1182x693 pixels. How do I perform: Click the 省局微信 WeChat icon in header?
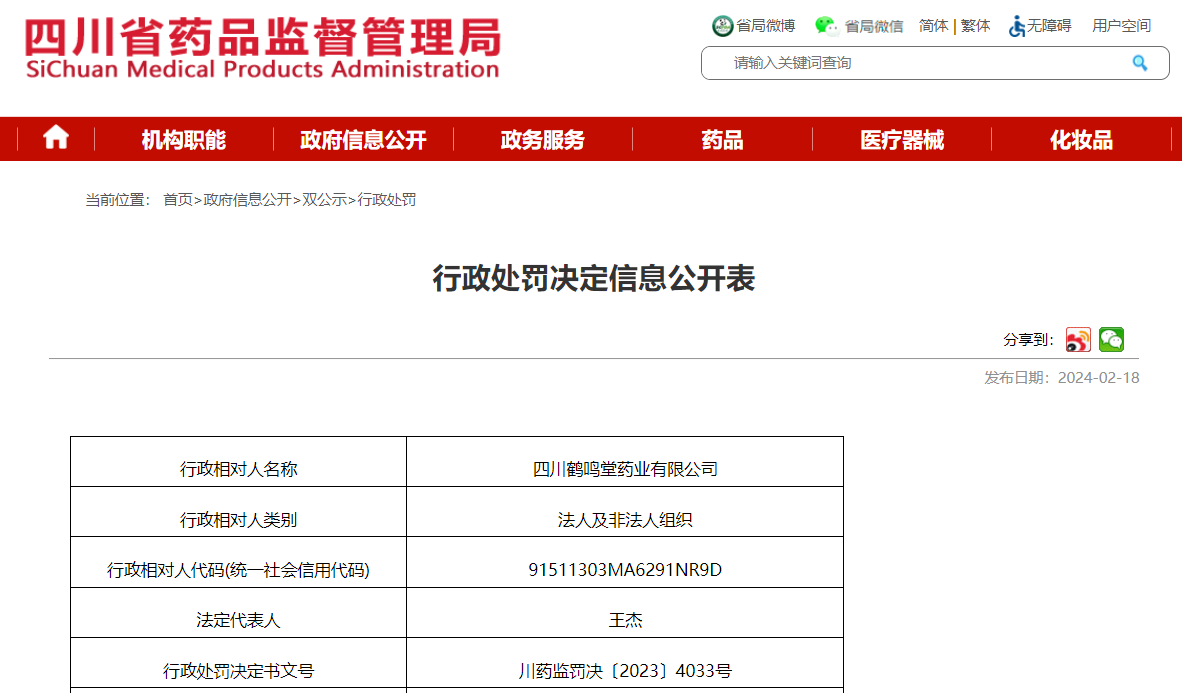827,26
